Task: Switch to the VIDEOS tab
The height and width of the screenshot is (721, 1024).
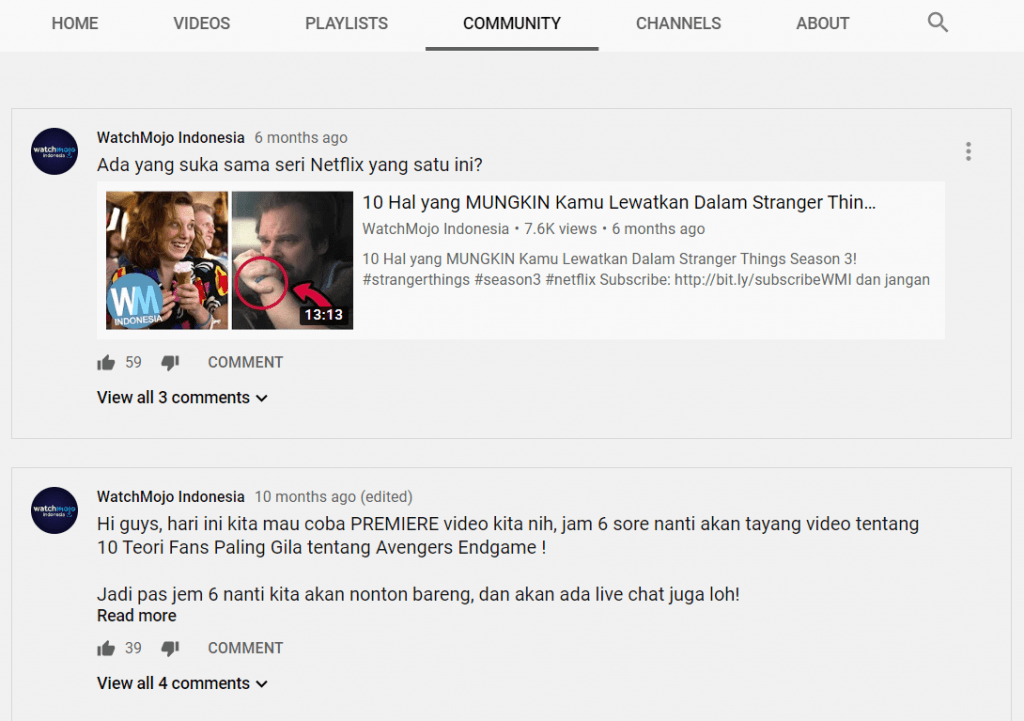Action: 201,23
